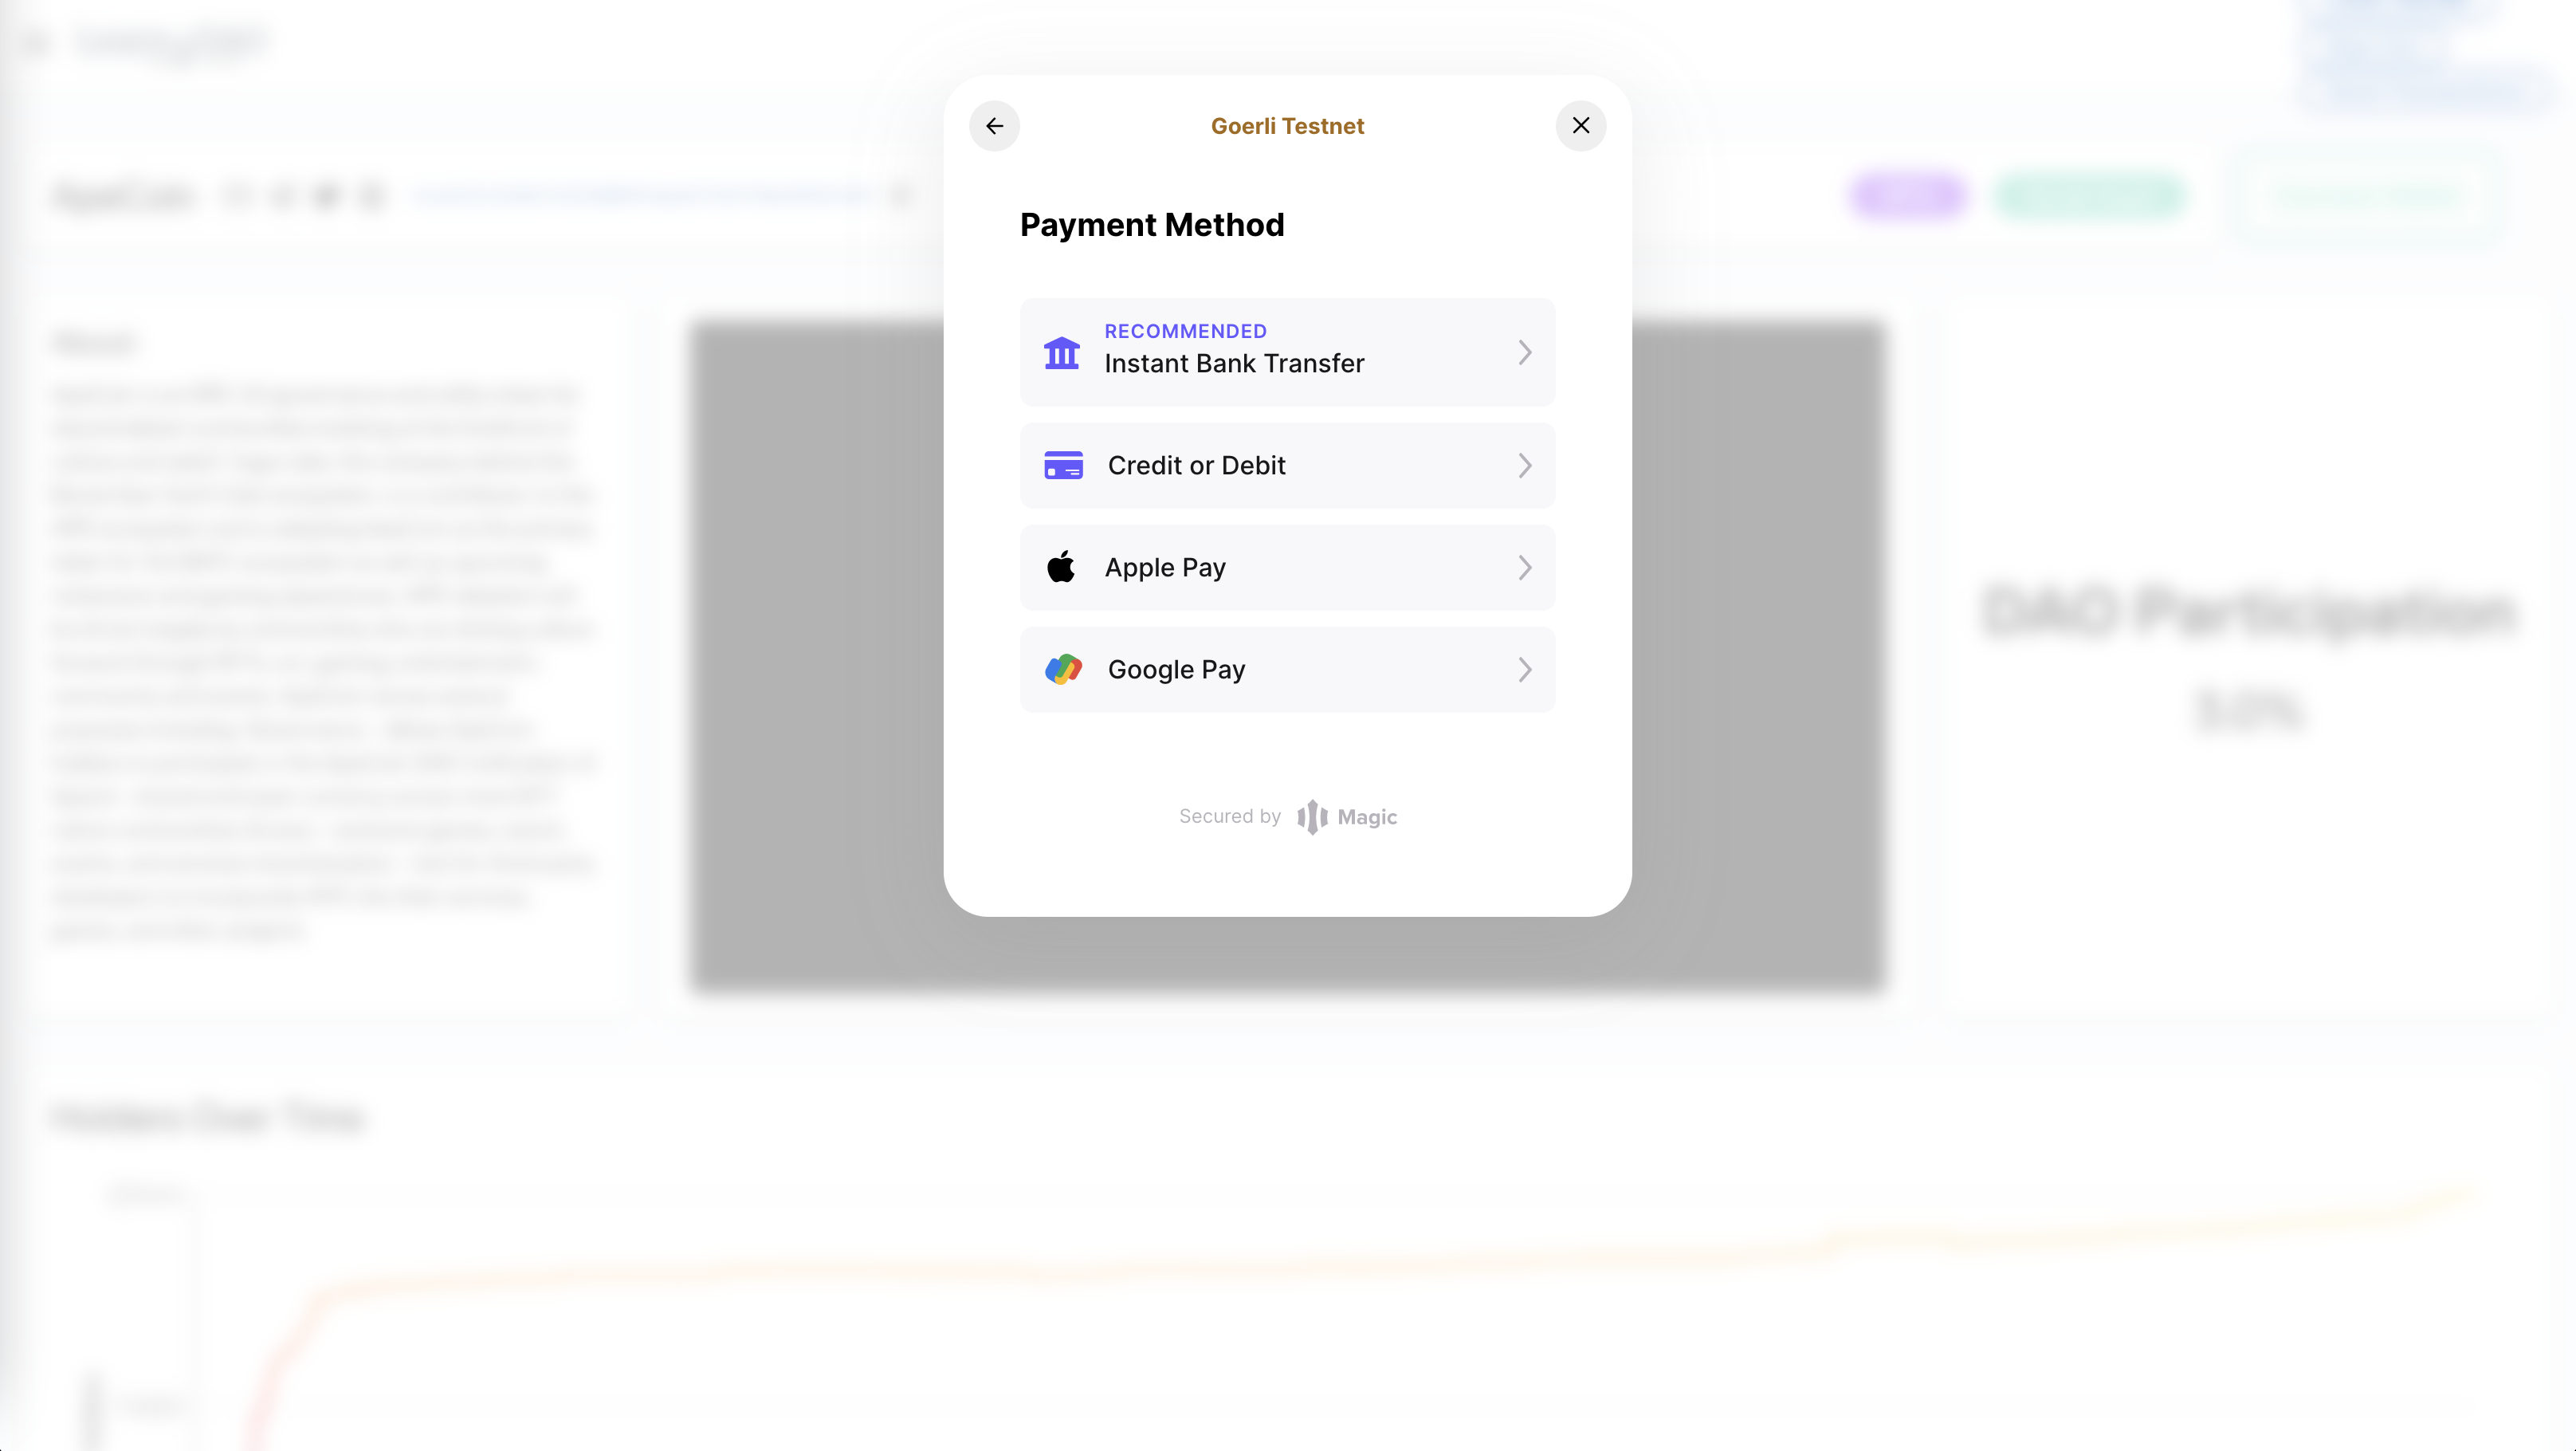Expand the Google Pay chevron arrow
Screen dimensions: 2576x1451
1522,669
